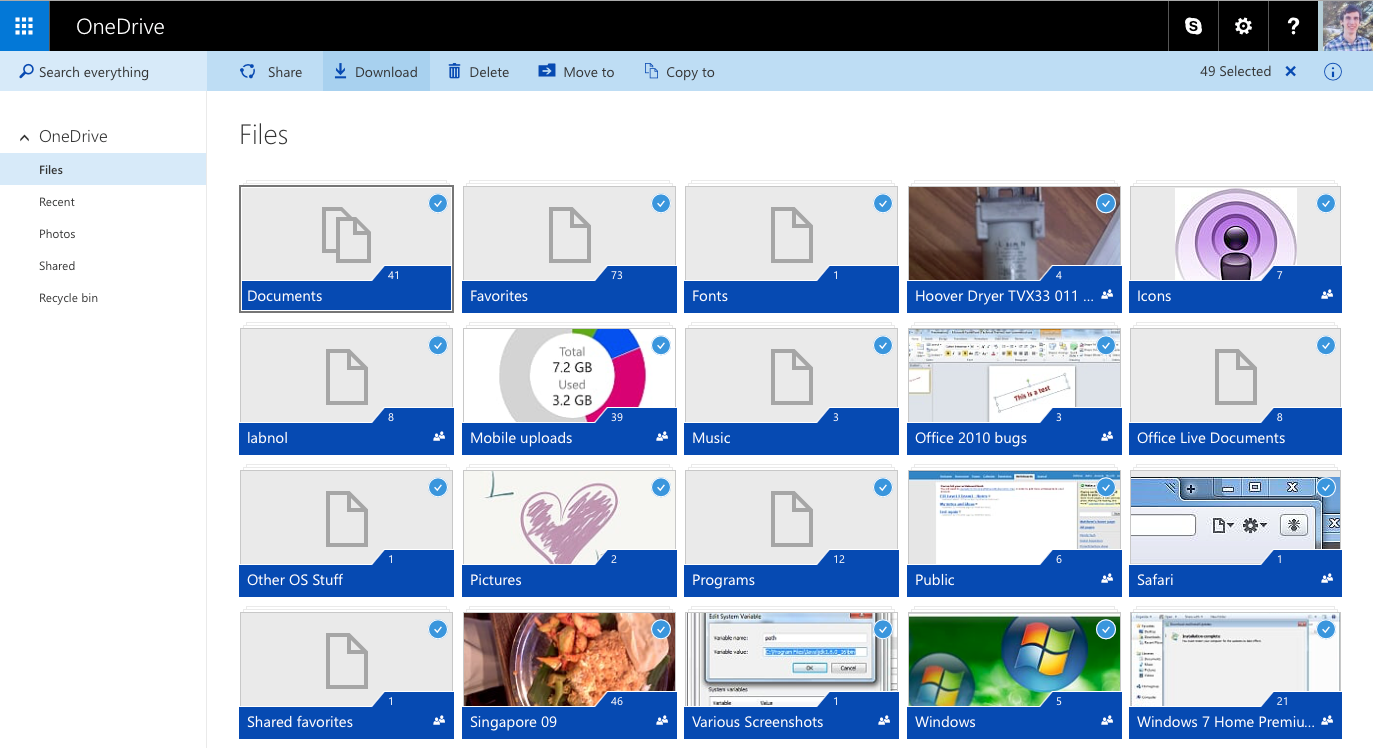Choose Copy to in the toolbar
The height and width of the screenshot is (748, 1373).
click(679, 72)
